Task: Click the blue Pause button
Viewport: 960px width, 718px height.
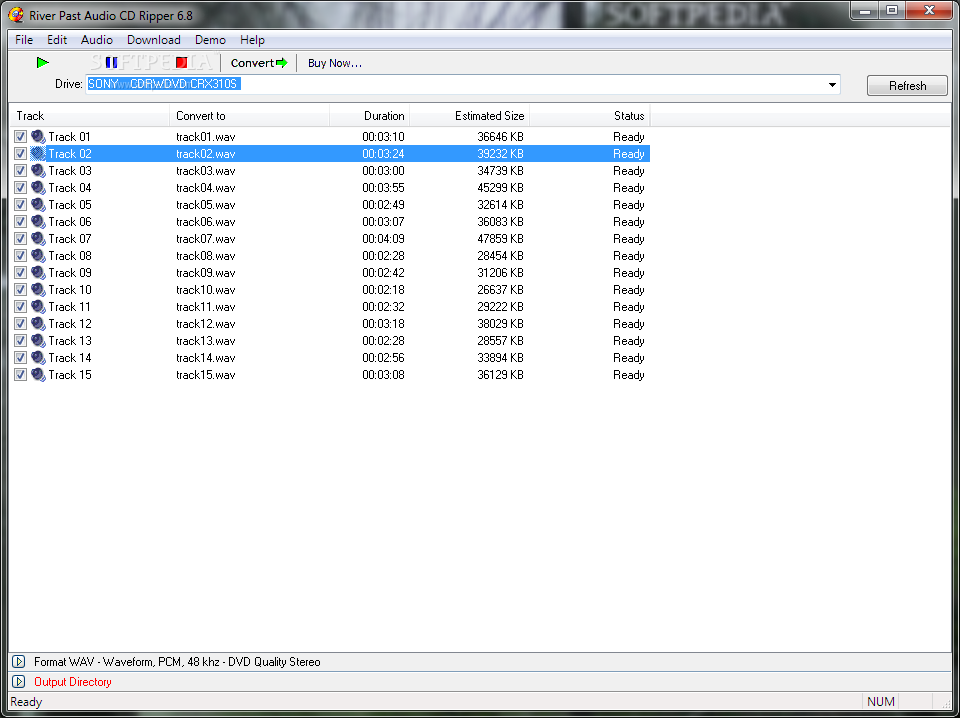Action: tap(111, 62)
